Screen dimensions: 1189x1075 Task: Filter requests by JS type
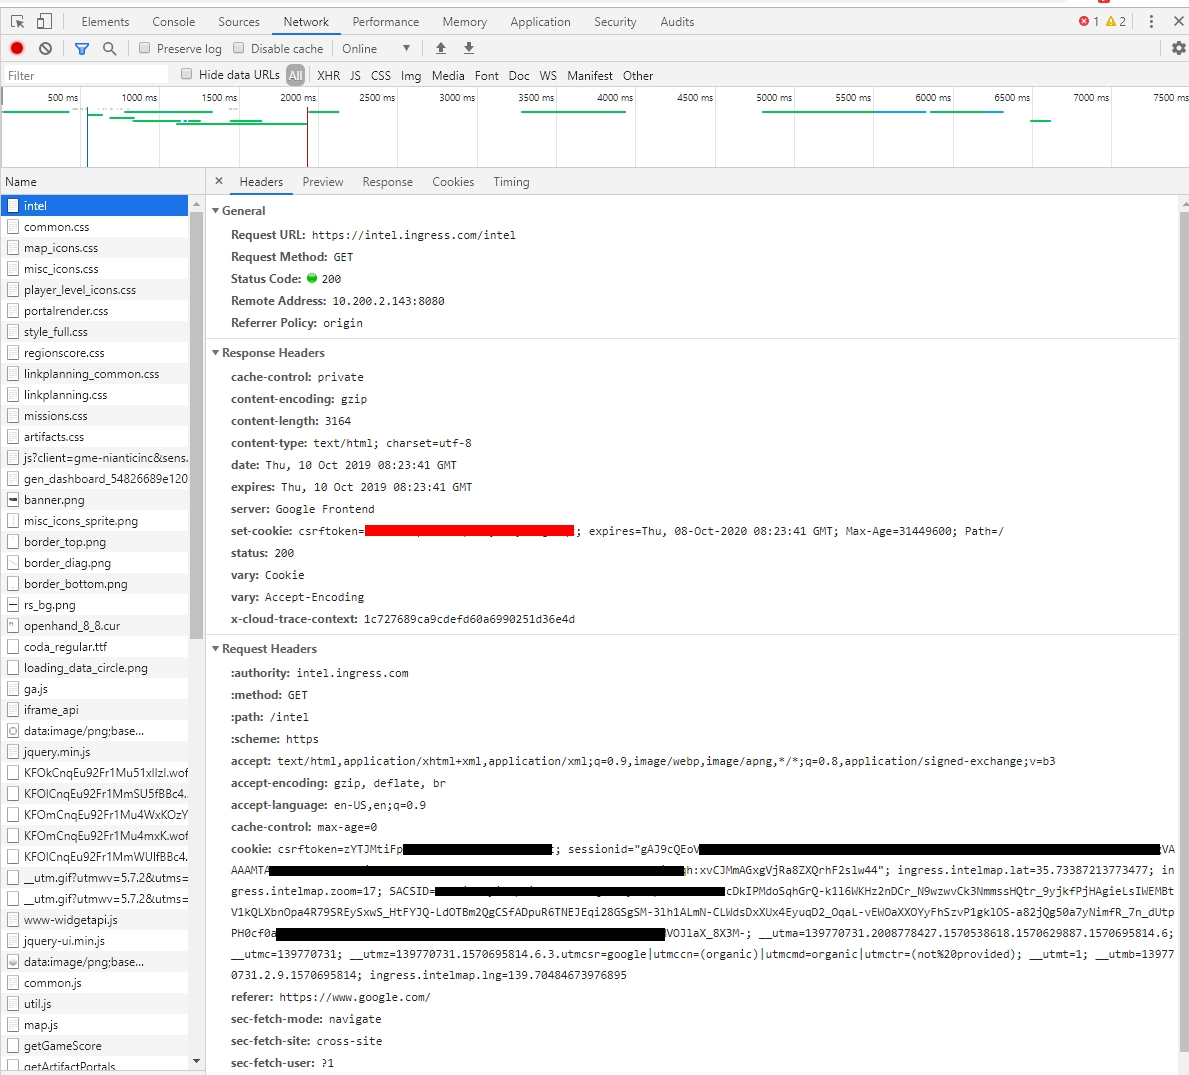(355, 76)
